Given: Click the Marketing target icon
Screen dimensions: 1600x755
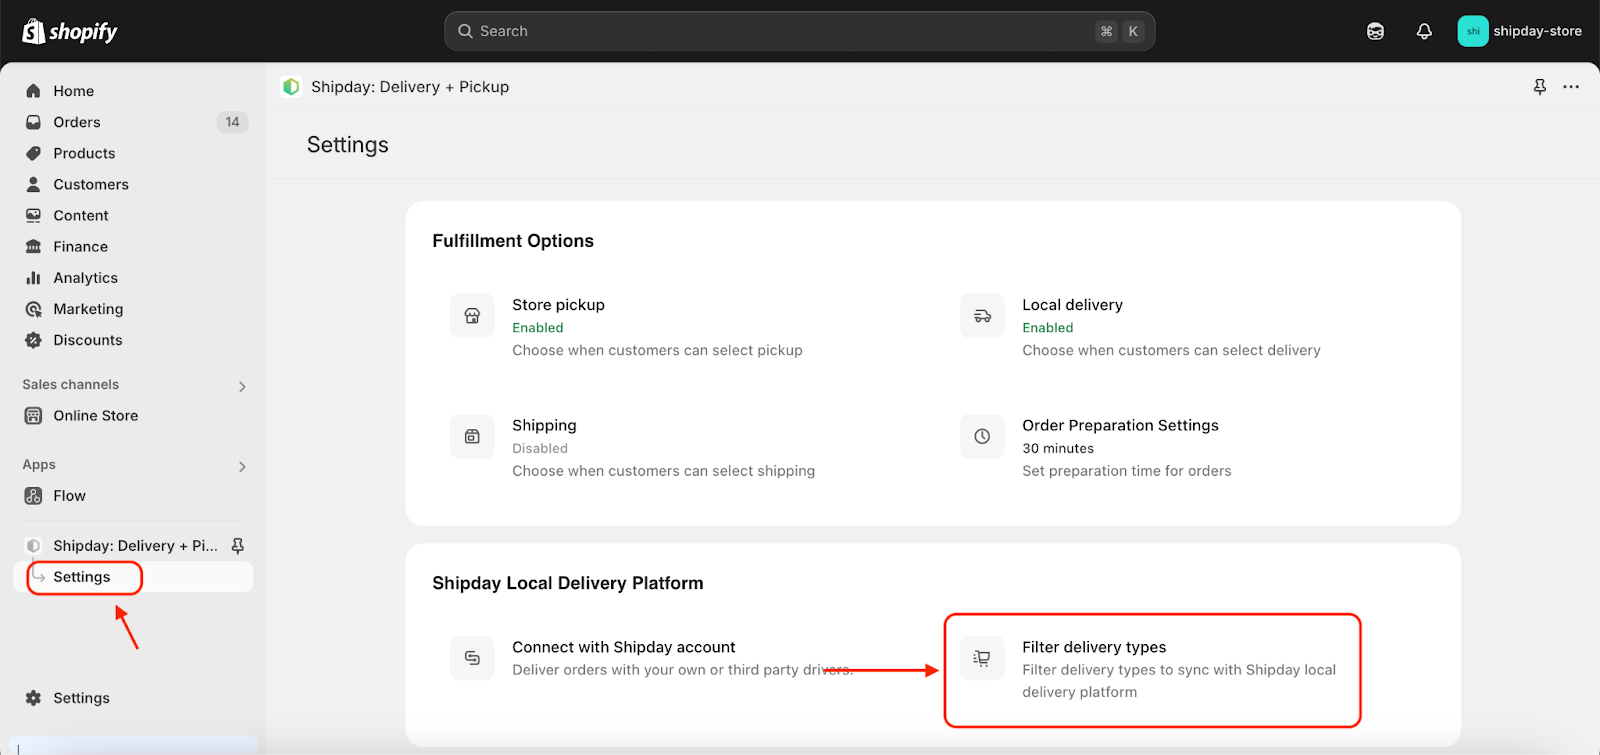Looking at the screenshot, I should [x=33, y=309].
